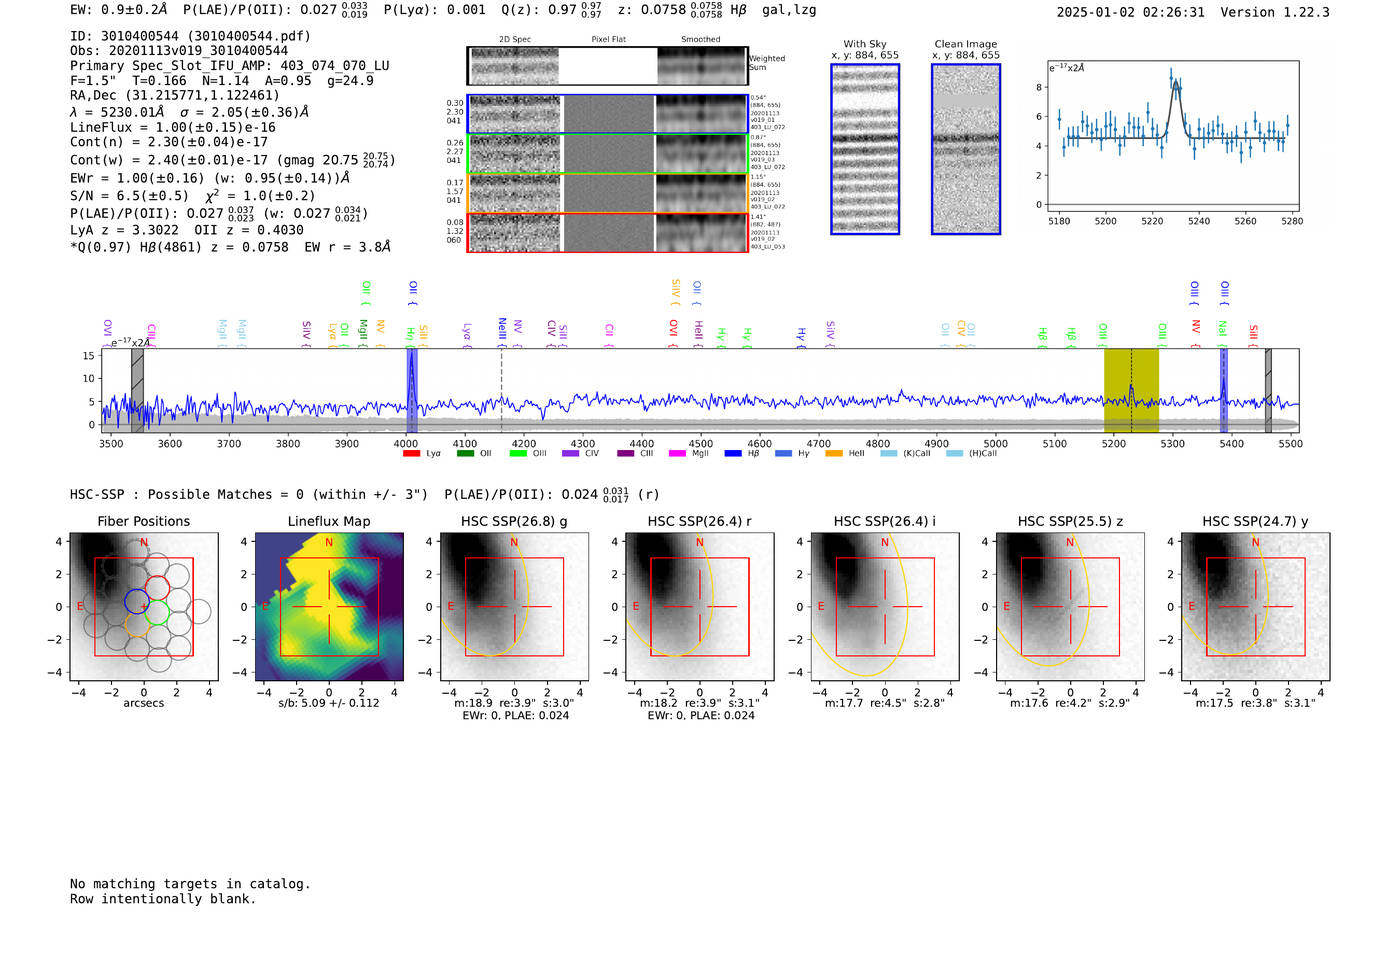This screenshot has height=953, width=1400.
Task: Click the 'EW: 0.9±0.2Å' header value
Action: click(119, 10)
